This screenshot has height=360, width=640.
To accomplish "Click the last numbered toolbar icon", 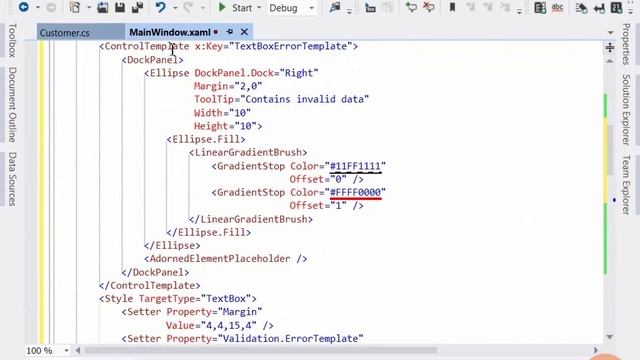I will point(616,7).
